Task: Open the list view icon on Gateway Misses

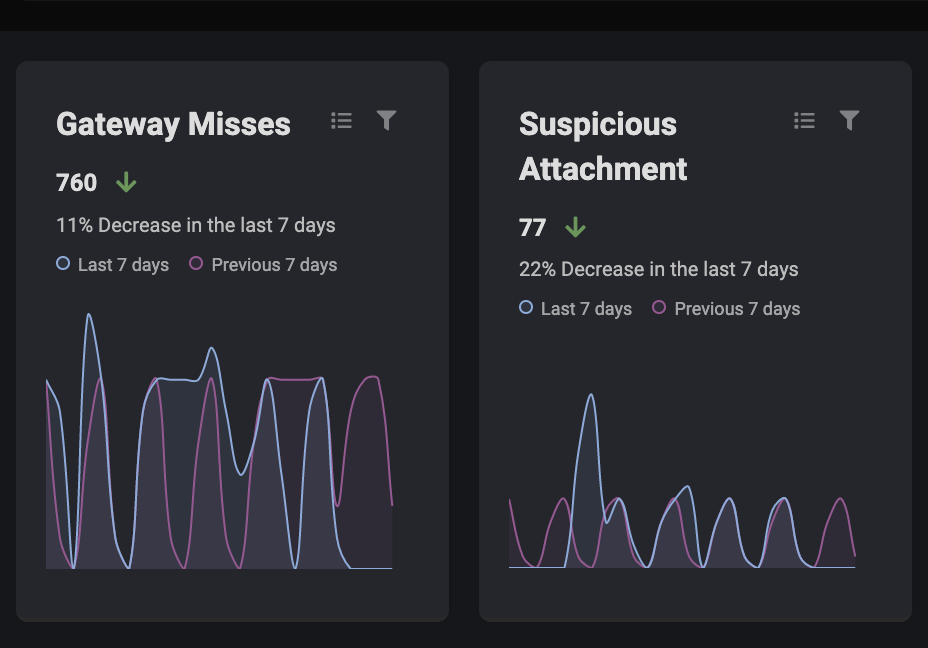Action: (342, 121)
